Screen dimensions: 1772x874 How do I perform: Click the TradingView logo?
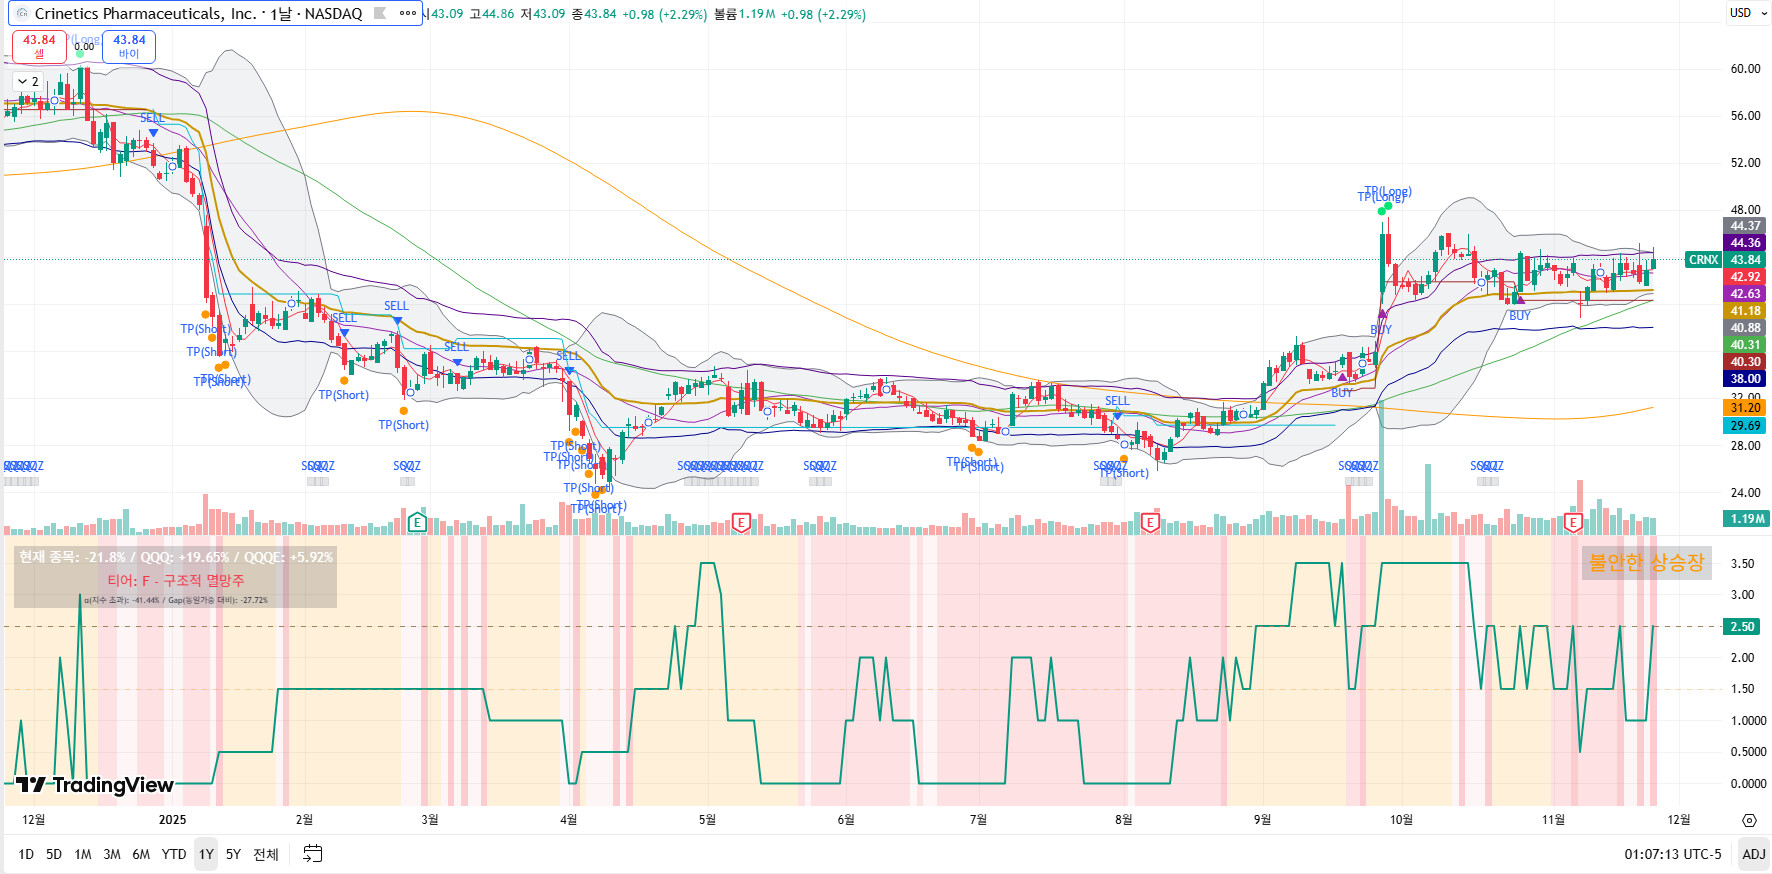(x=95, y=785)
